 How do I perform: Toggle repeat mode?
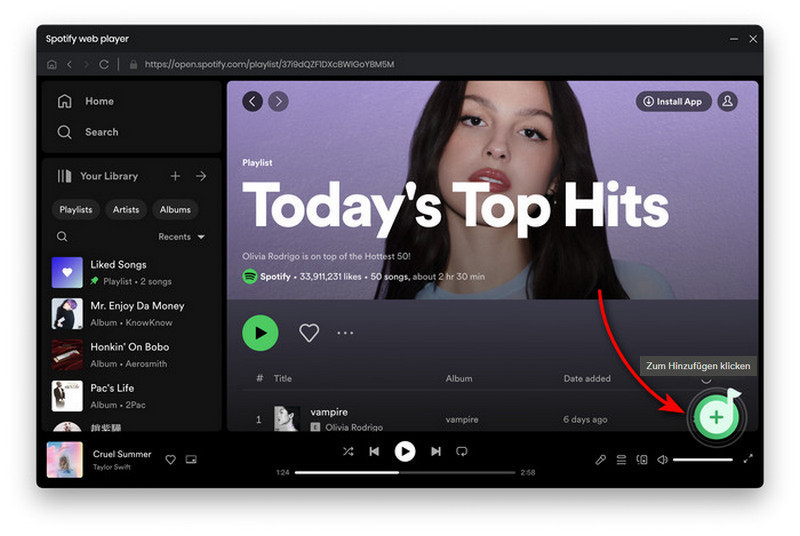[462, 451]
